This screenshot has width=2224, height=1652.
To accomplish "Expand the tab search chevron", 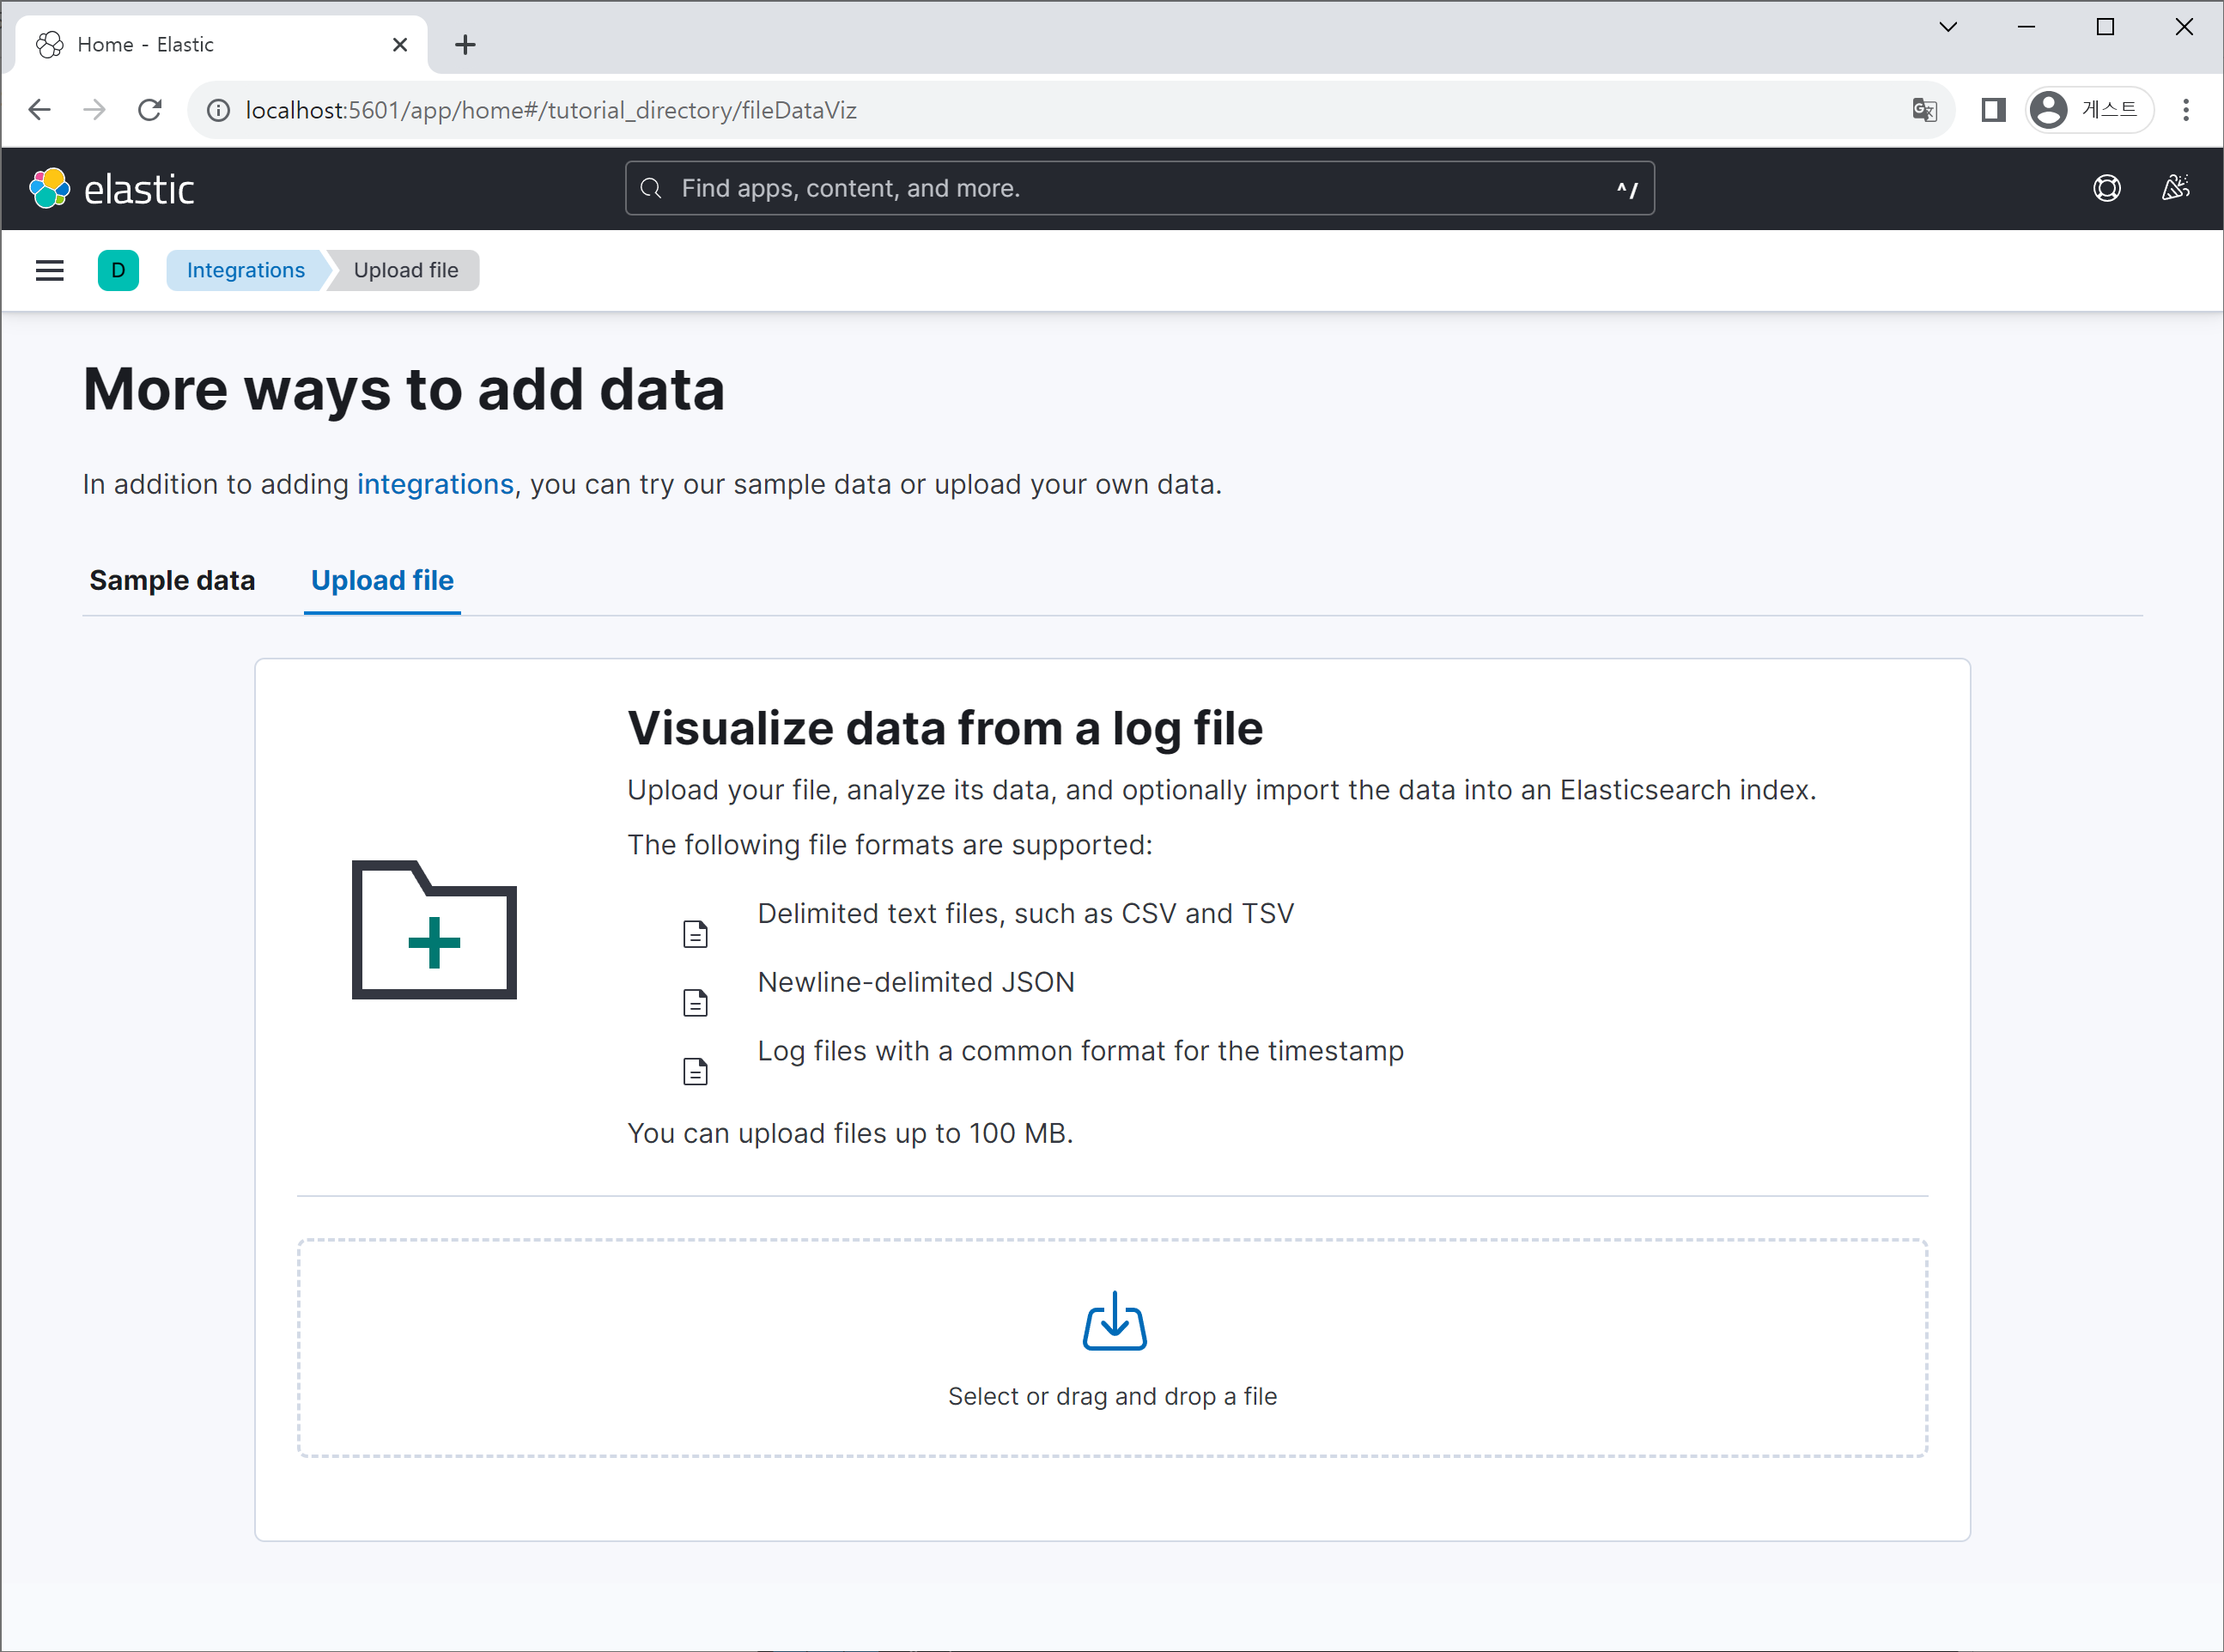I will 1947,27.
